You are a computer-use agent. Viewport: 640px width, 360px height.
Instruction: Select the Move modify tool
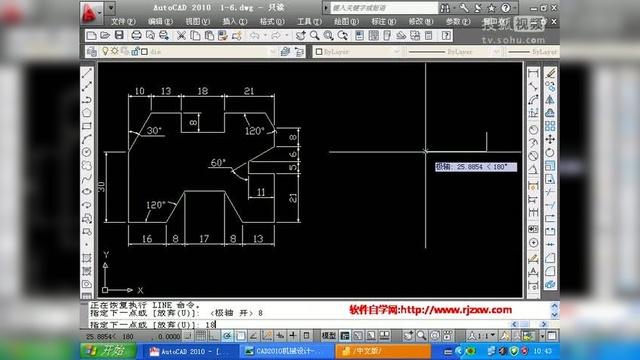[550, 139]
